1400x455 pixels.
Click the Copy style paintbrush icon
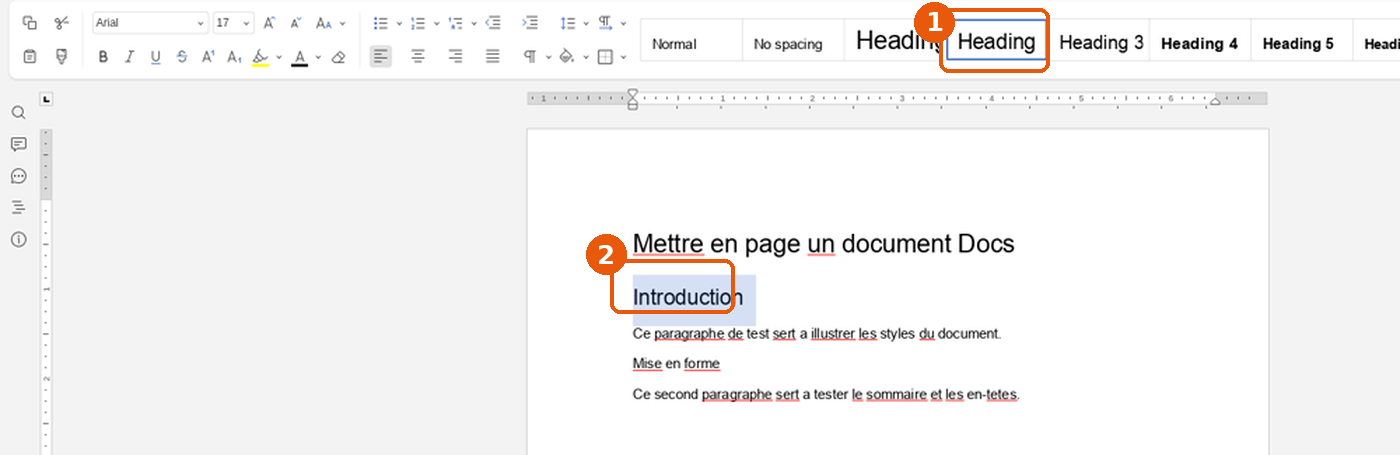[62, 57]
